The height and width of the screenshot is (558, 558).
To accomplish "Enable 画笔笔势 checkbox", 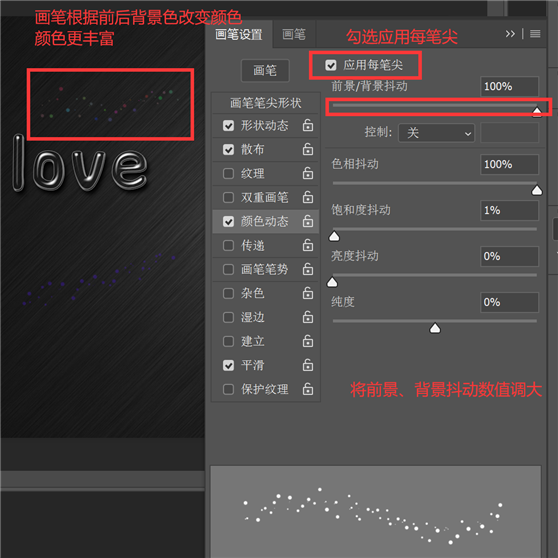I will [228, 269].
